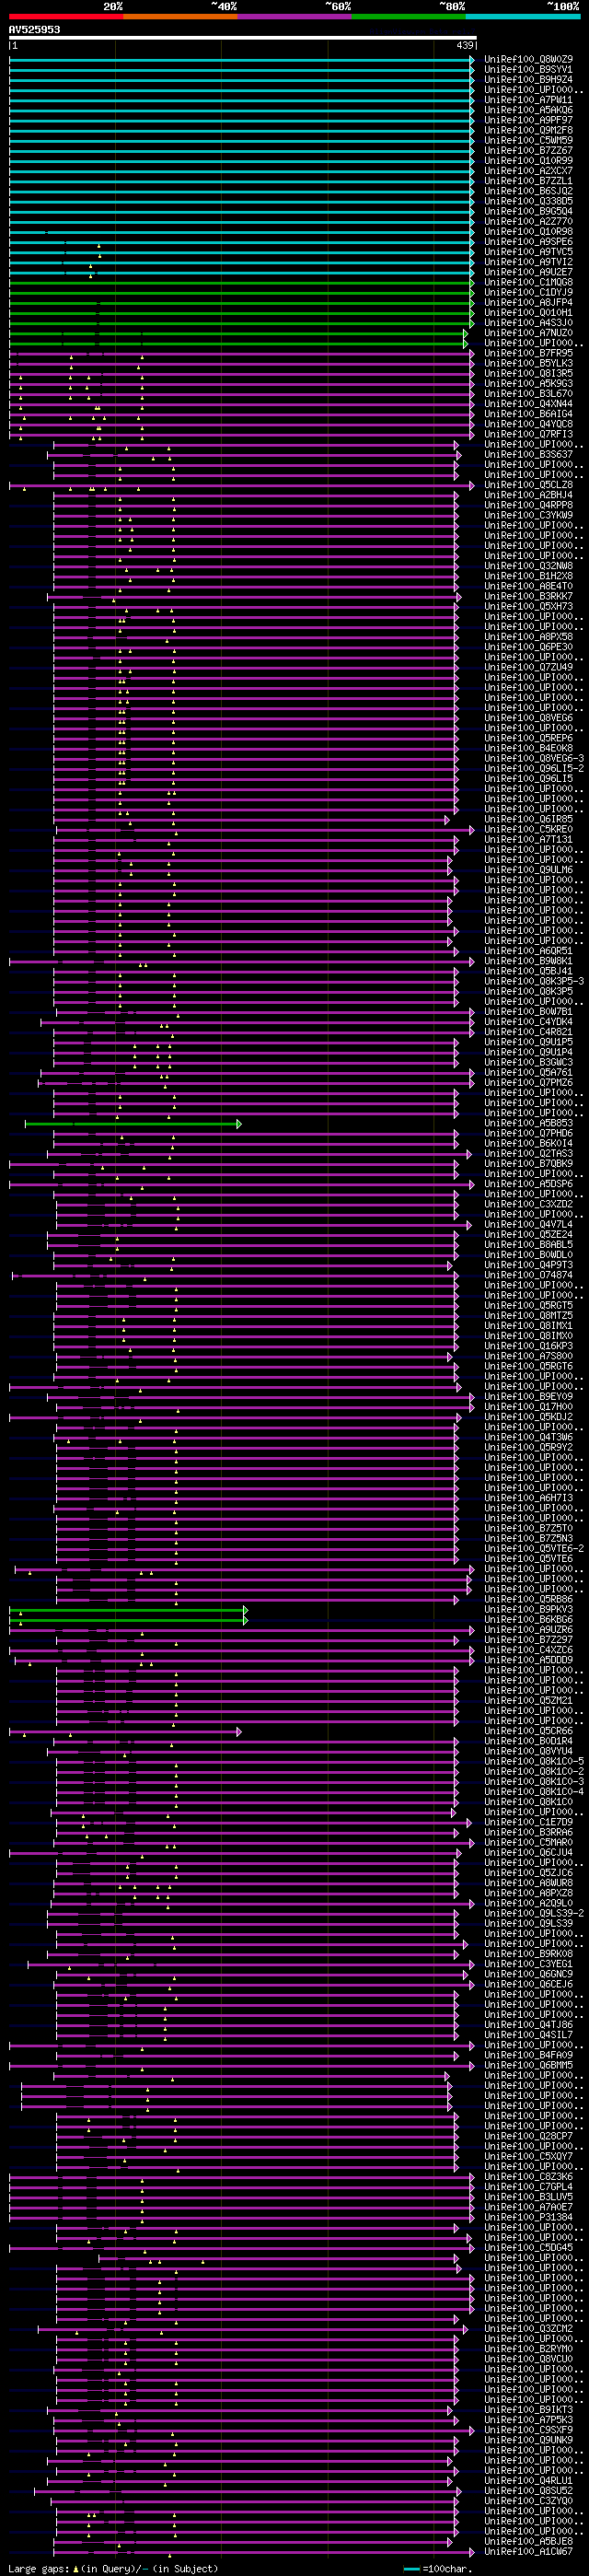Select the UniRef100_A2BHJ4 label
Screen dimensions: 589x2576
[529, 495]
